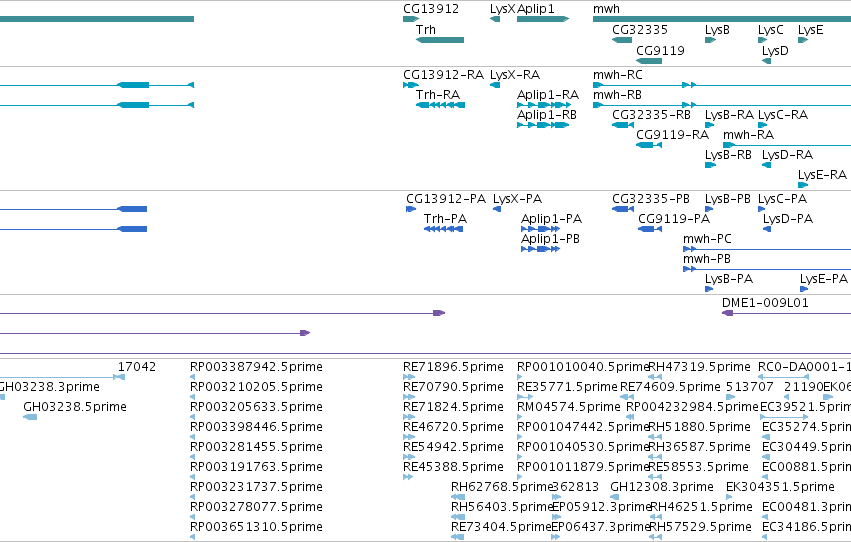Select EST RP003205633.5prime

click(256, 407)
